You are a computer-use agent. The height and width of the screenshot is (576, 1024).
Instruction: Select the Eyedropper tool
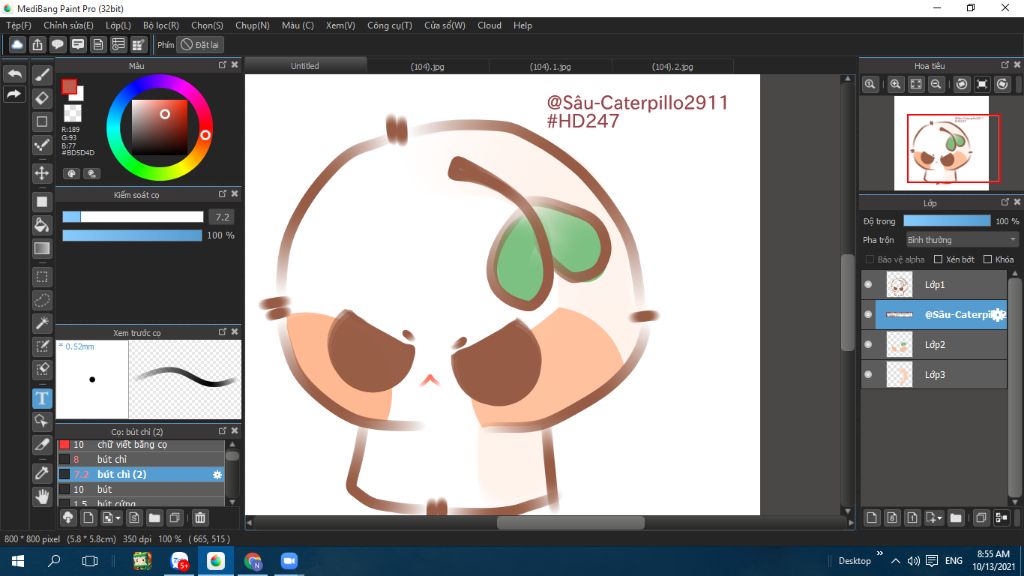pyautogui.click(x=42, y=473)
